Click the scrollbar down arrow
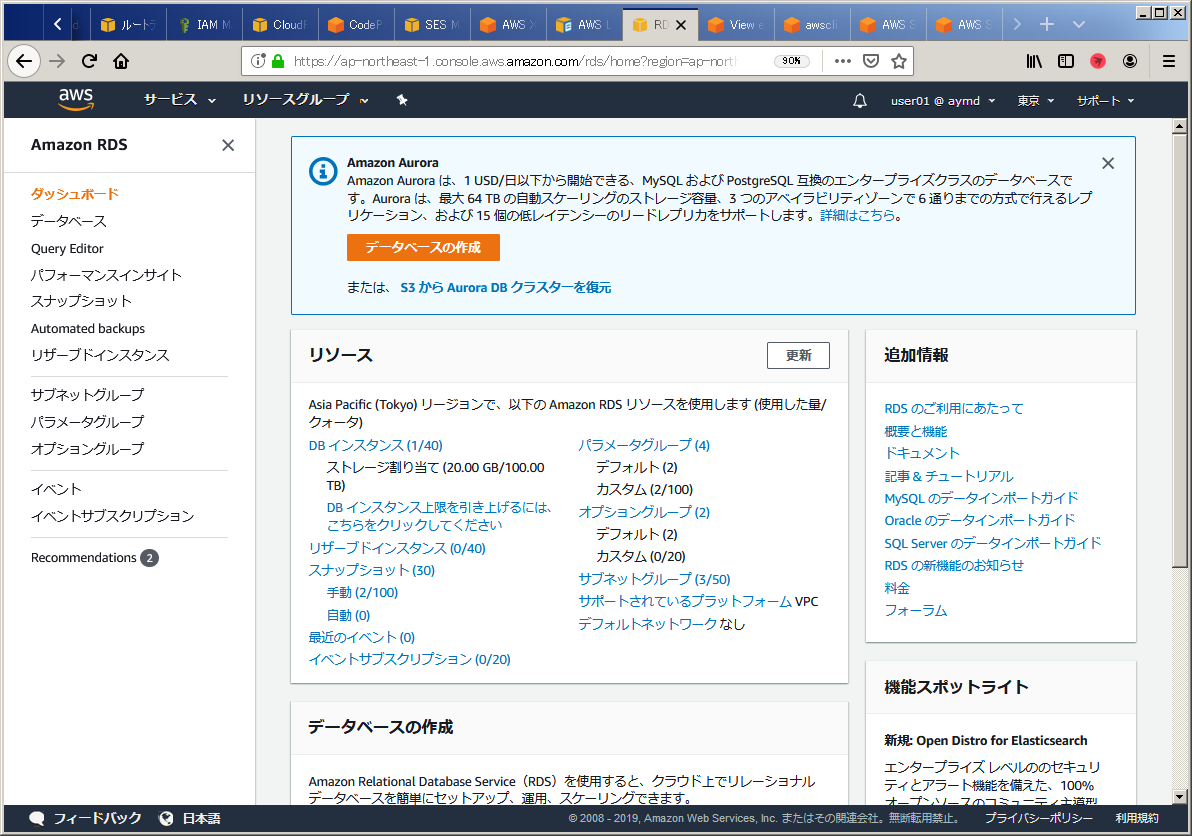This screenshot has width=1192, height=836. (1179, 797)
